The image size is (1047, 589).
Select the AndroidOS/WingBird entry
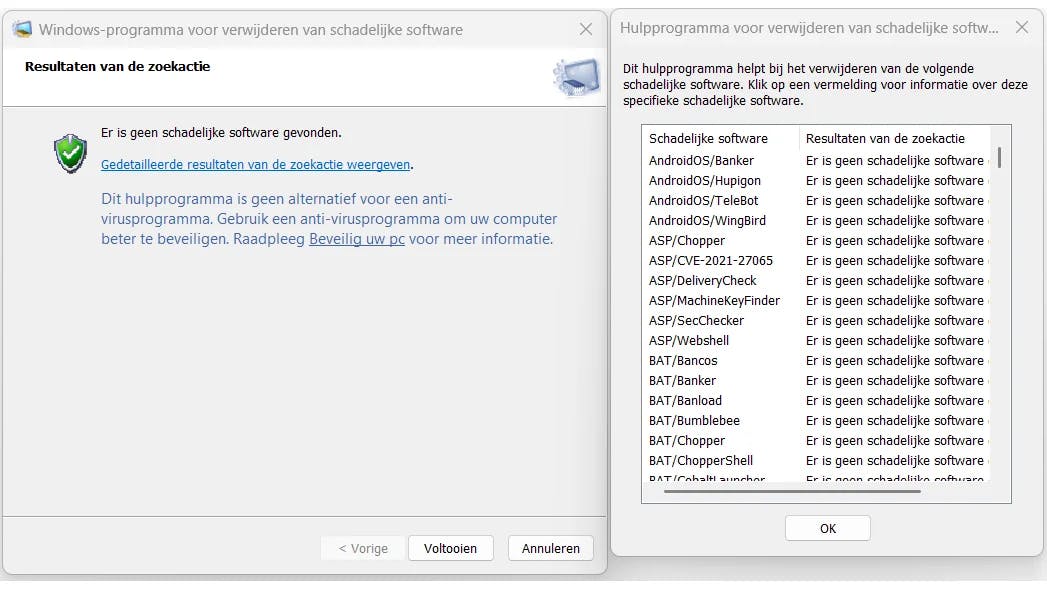click(x=707, y=220)
